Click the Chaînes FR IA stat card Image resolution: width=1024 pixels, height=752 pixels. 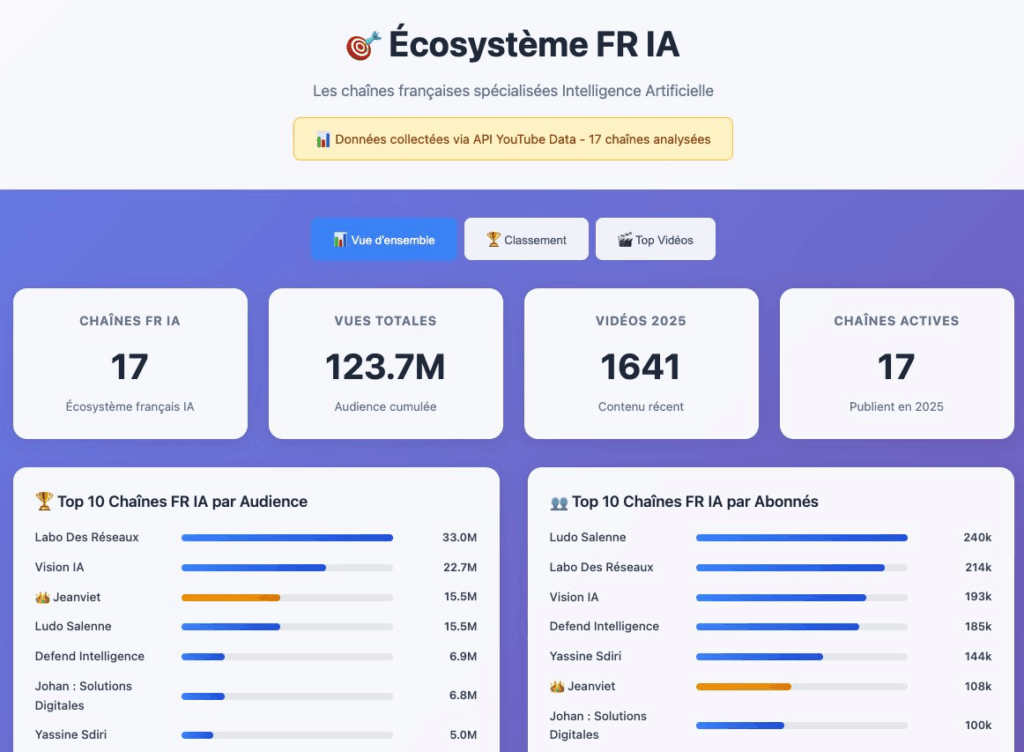coord(130,364)
